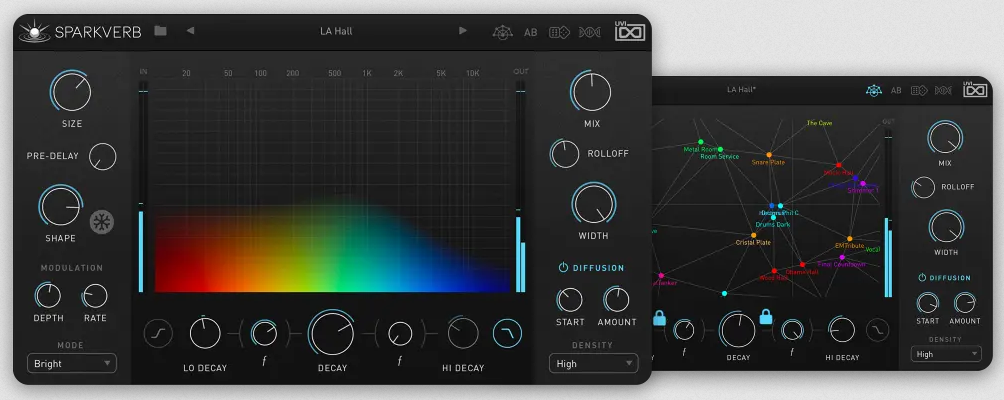Go to the previous preset with left arrow
The width and height of the screenshot is (1004, 400).
tap(190, 30)
